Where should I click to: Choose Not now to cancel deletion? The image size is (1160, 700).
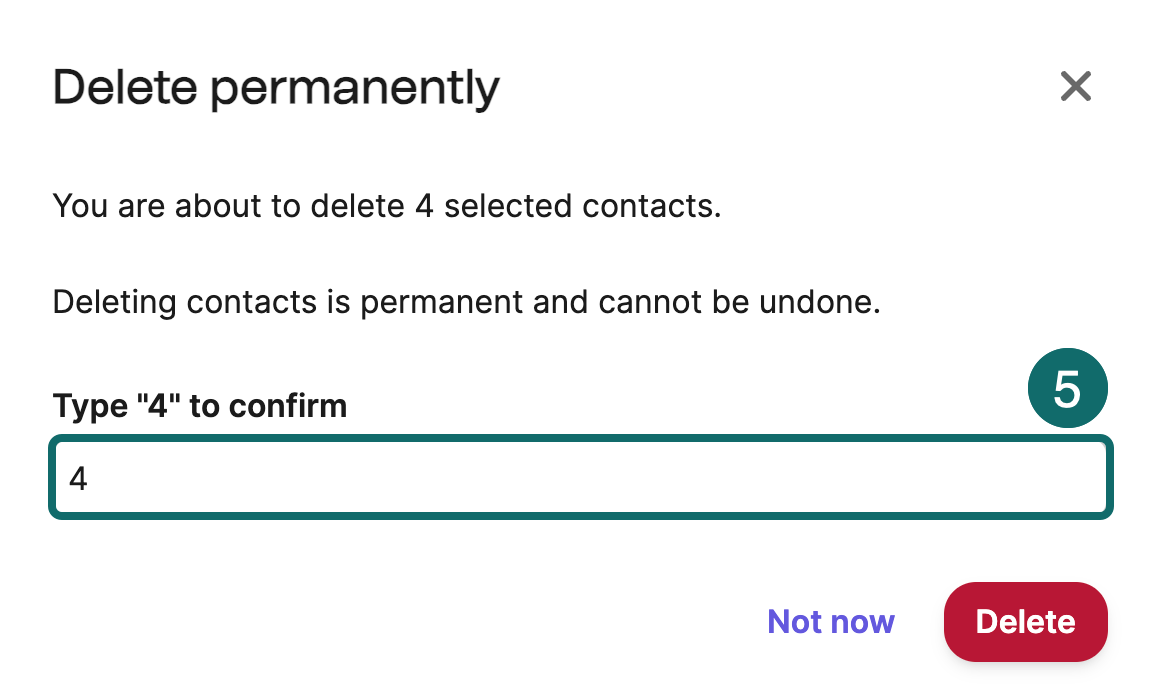pos(830,622)
